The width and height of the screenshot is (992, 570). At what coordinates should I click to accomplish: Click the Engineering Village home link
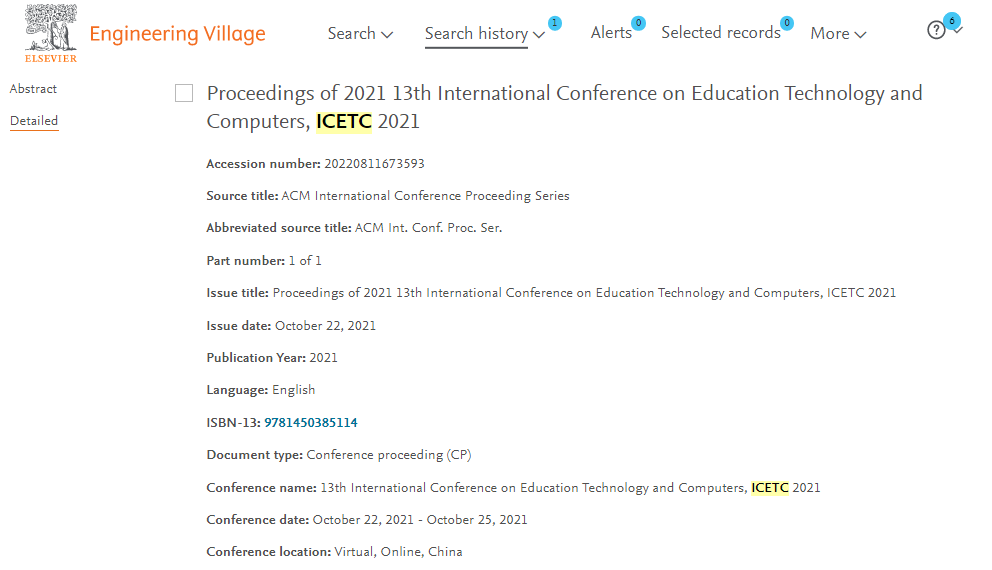177,34
